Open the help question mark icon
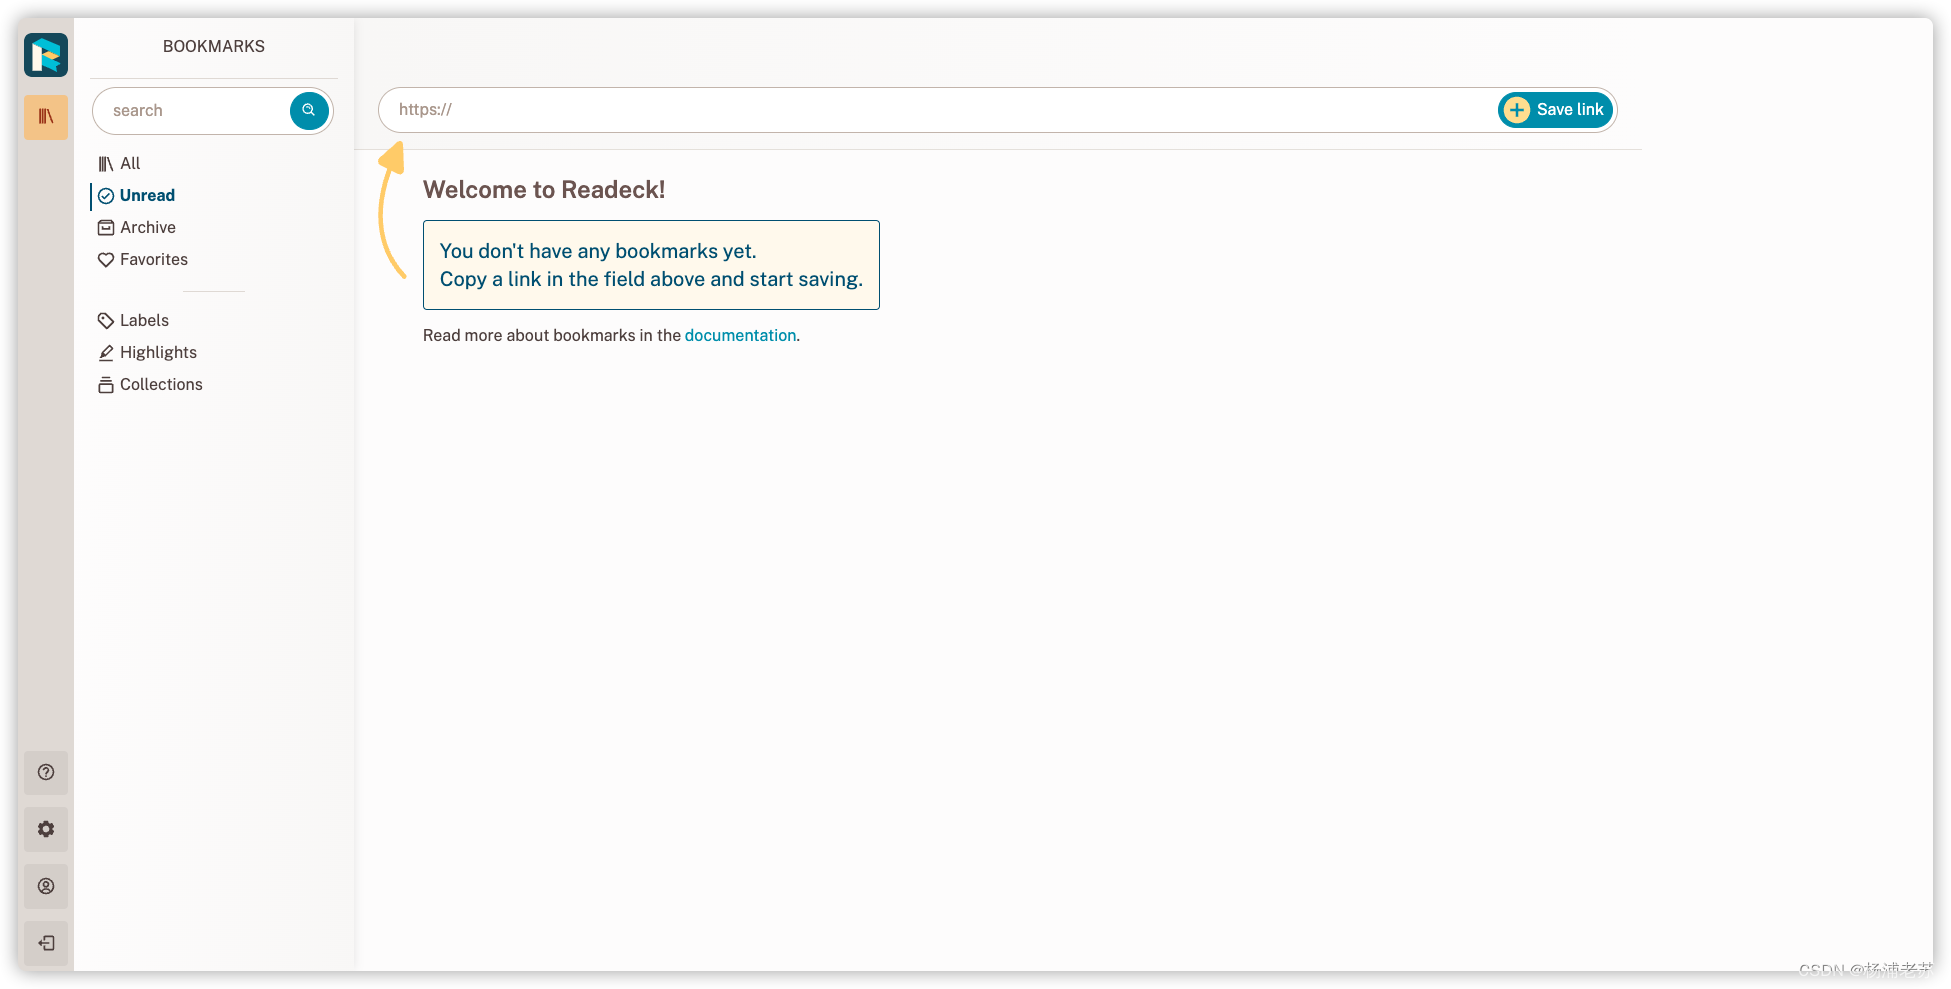The height and width of the screenshot is (989, 1951). coord(46,772)
